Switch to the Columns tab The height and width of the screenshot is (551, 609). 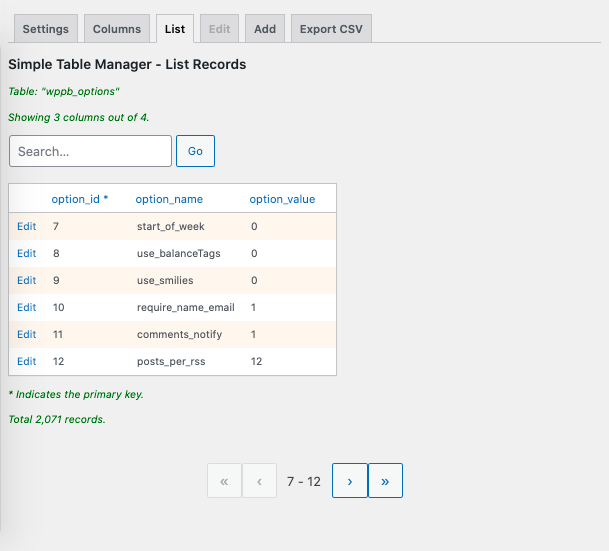tap(117, 29)
